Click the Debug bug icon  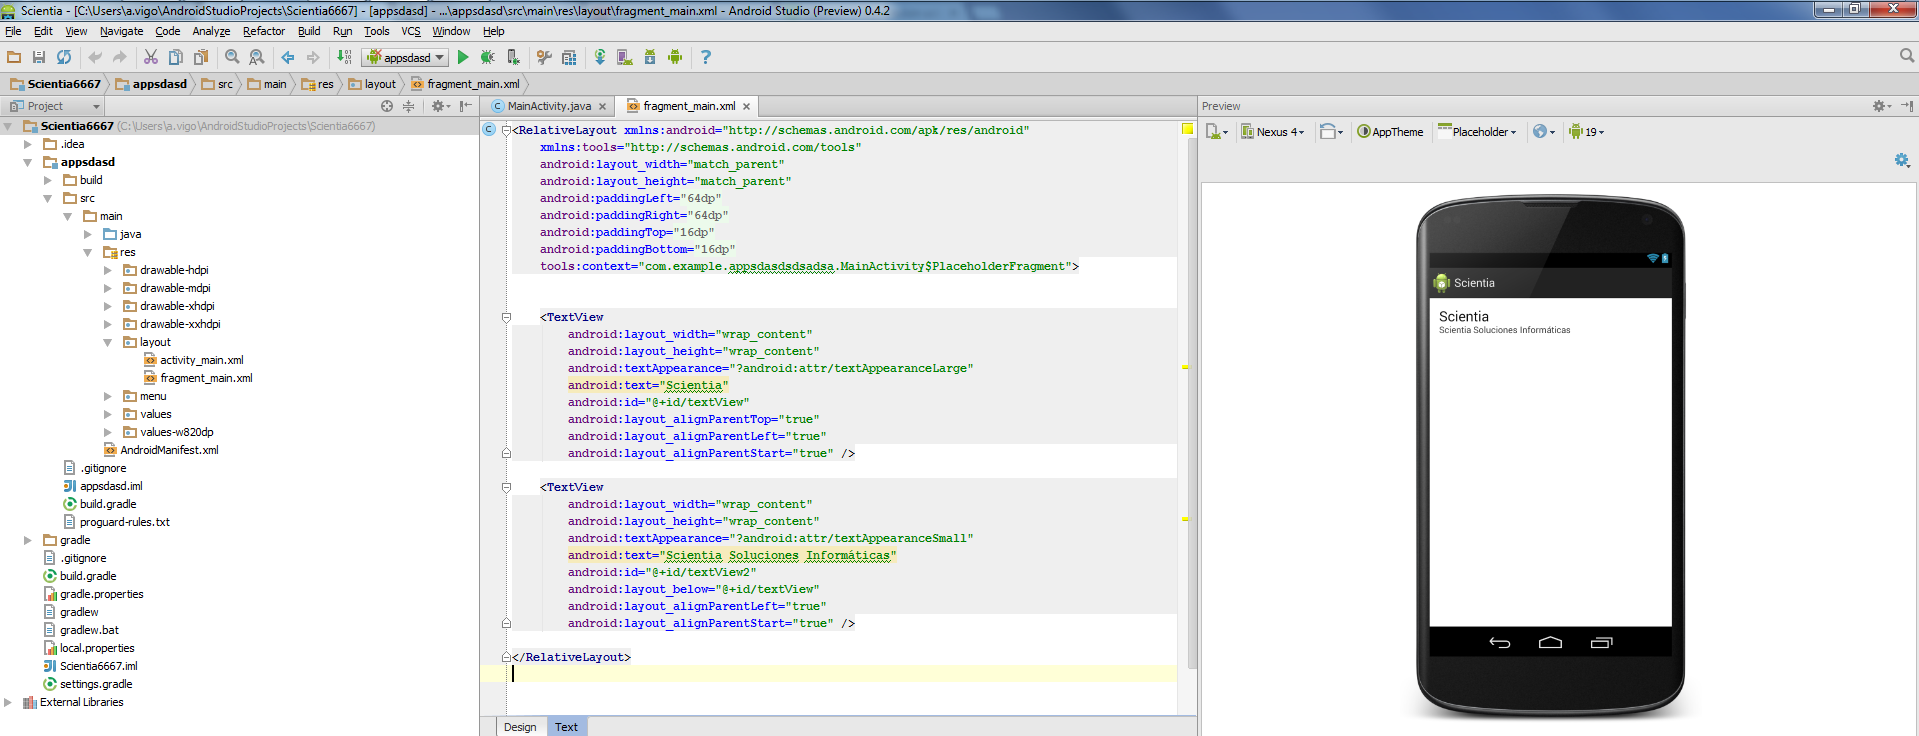(488, 57)
